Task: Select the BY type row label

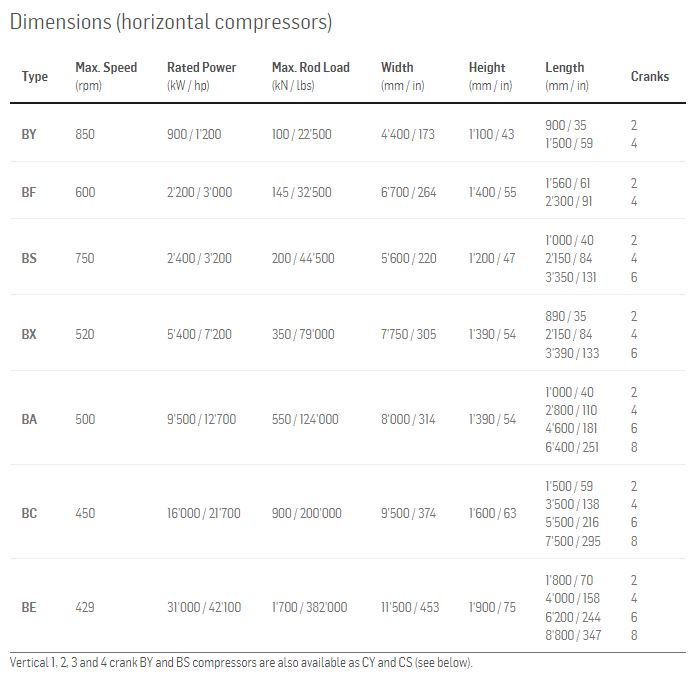Action: coord(29,134)
